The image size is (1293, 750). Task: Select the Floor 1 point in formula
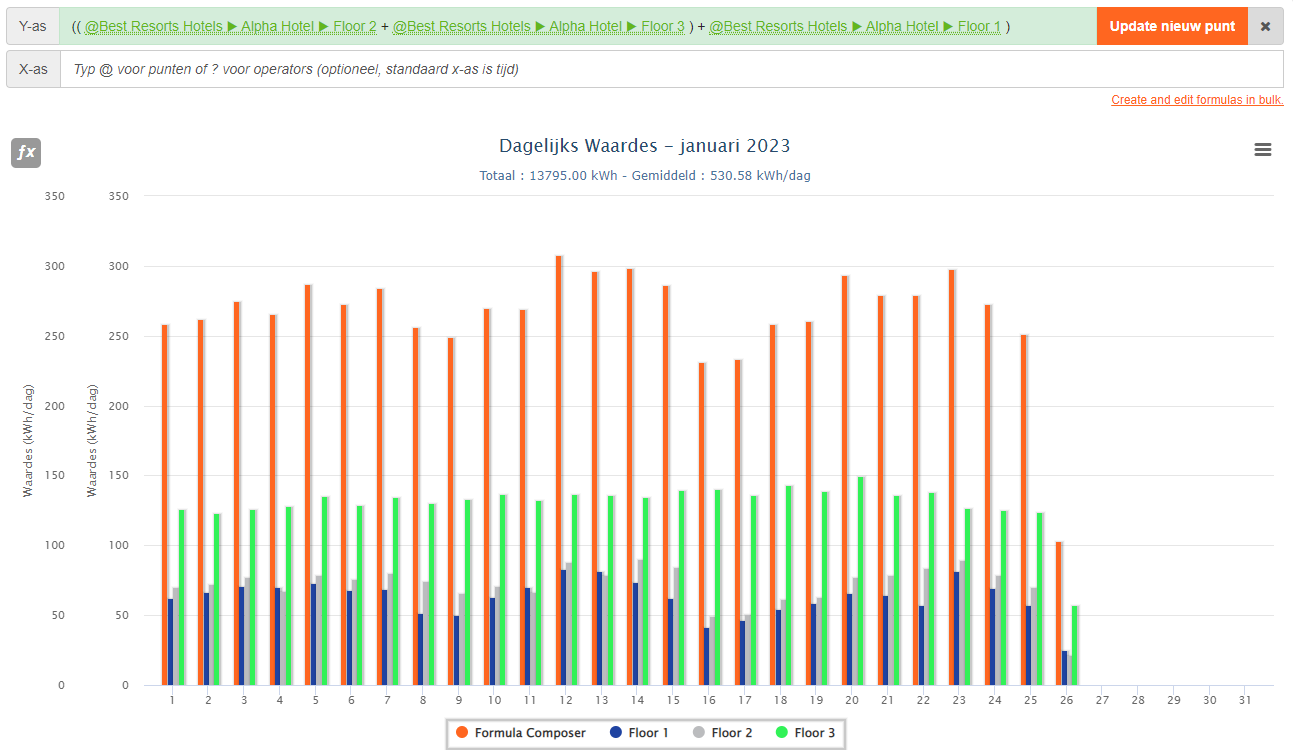pos(855,27)
